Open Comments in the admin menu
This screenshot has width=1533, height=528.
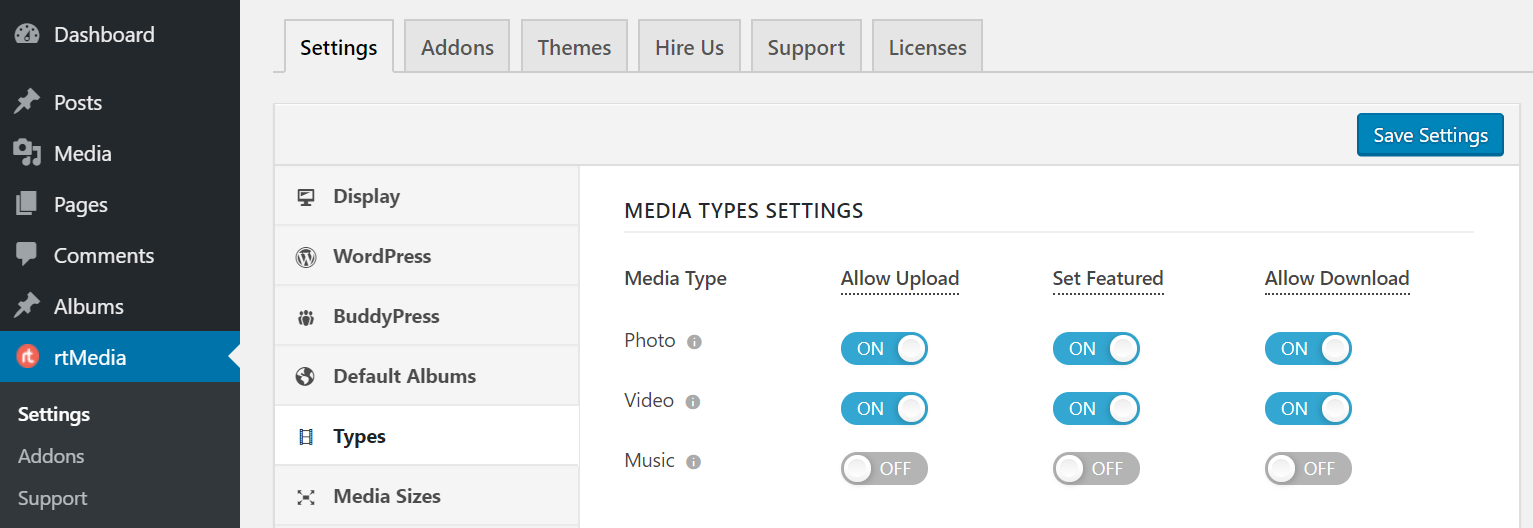pyautogui.click(x=120, y=255)
